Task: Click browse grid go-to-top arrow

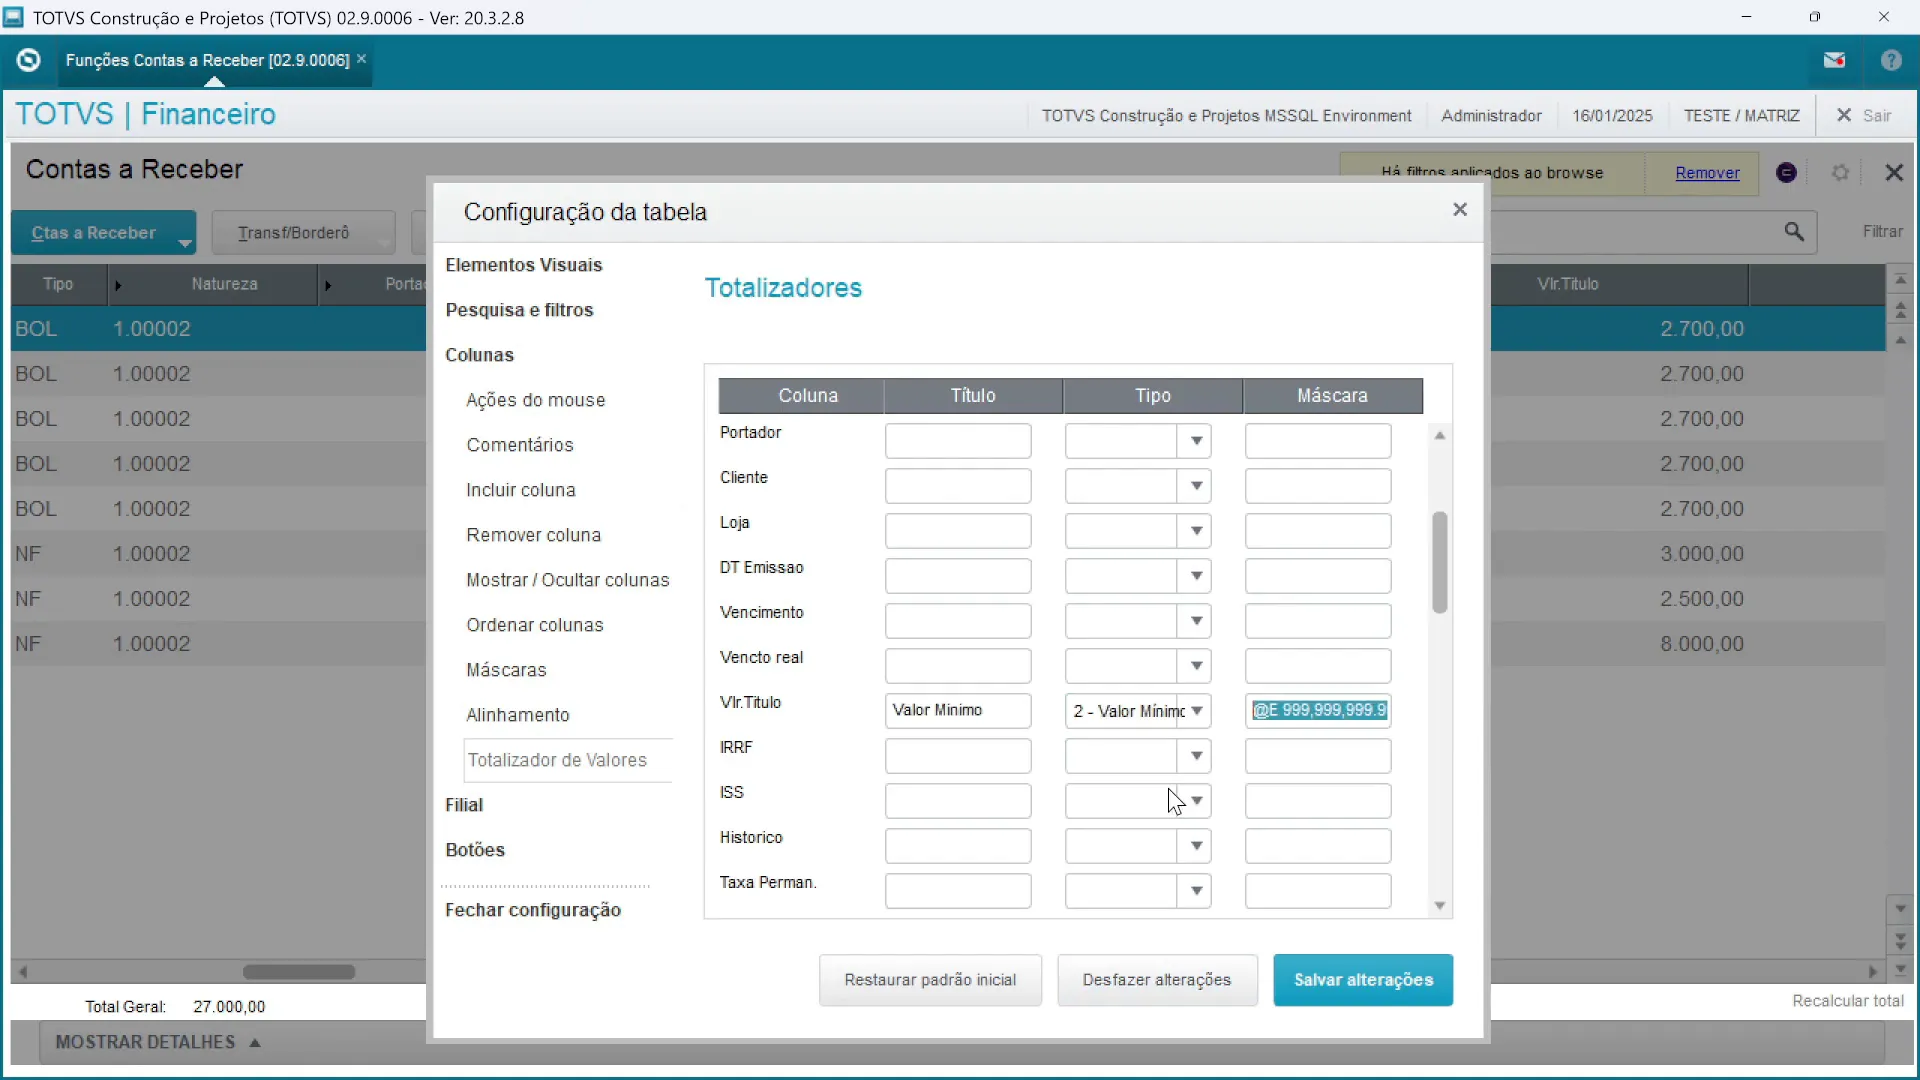Action: pos(1900,280)
